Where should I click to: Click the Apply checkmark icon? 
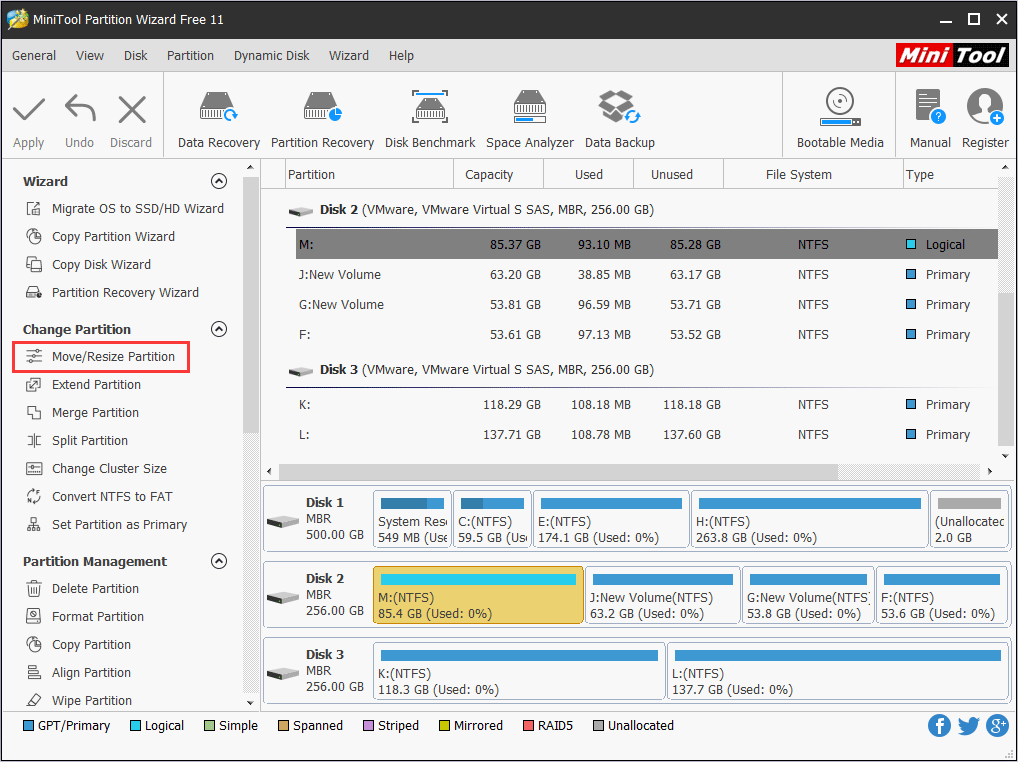(29, 109)
